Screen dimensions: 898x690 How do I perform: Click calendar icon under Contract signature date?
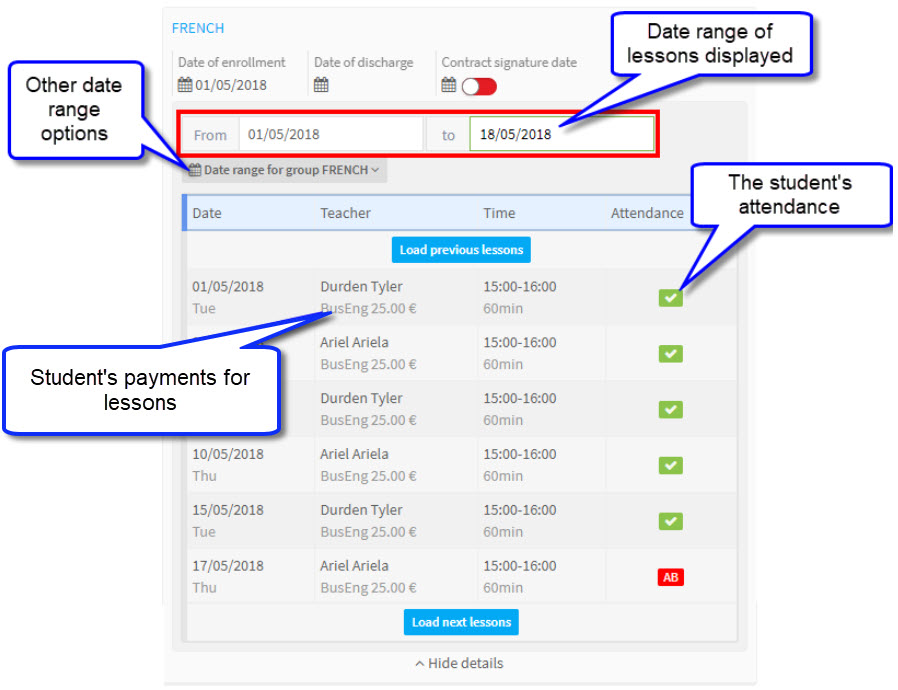[449, 85]
